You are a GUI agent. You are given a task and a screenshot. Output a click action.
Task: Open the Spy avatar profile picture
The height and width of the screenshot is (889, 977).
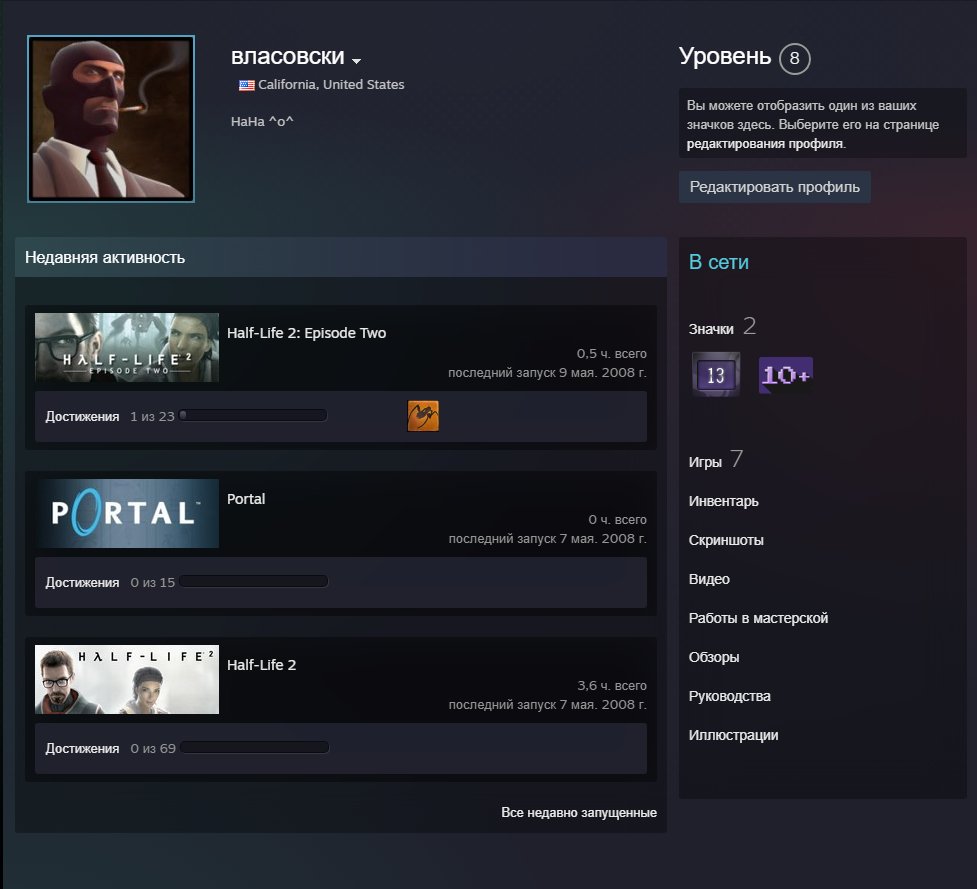tap(111, 118)
